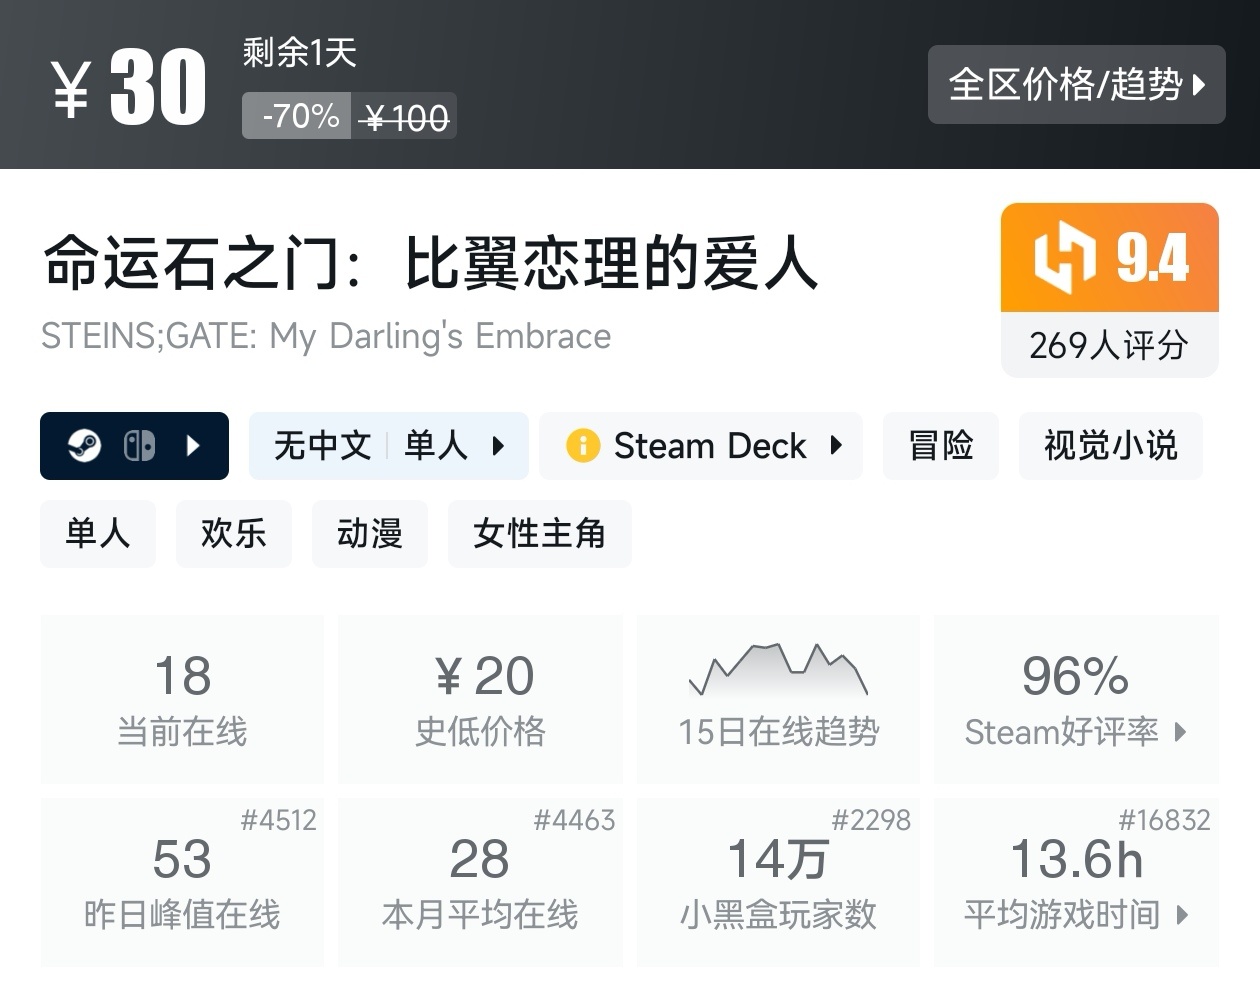Open 平均游戏时间 playtime details

pos(1075,882)
